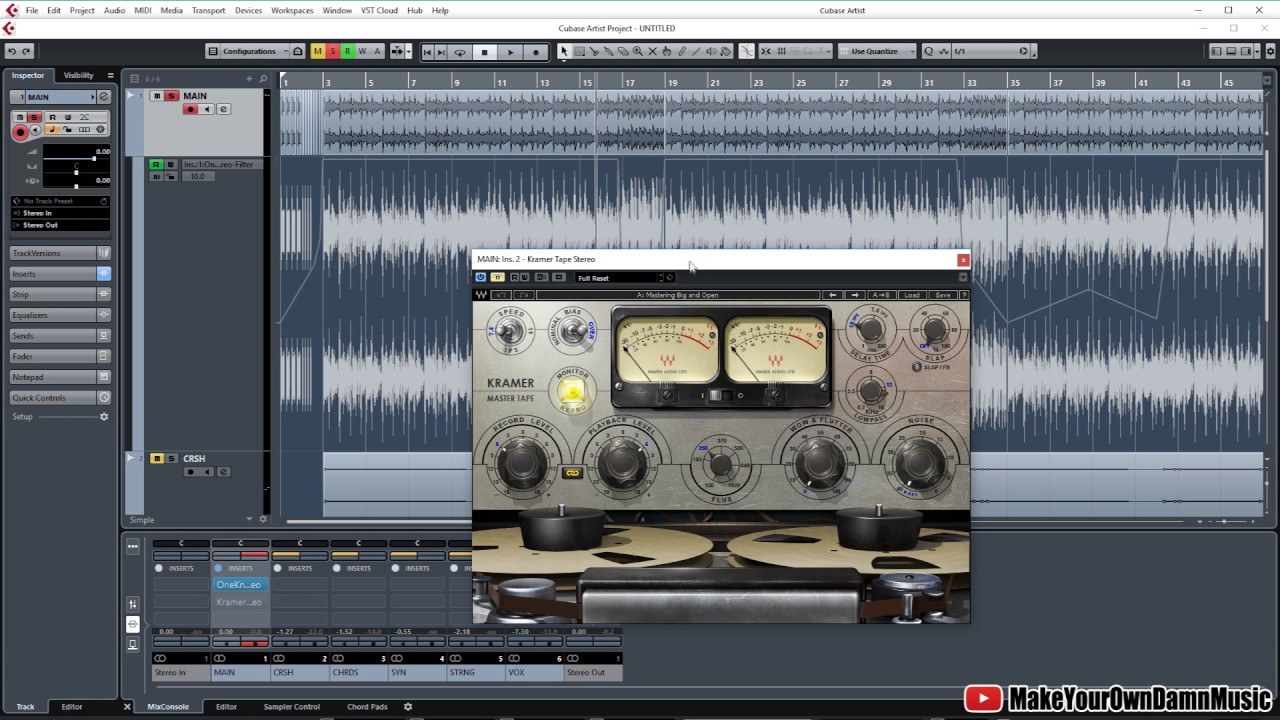
Task: Toggle Record Enable on MAIN track header
Action: pyautogui.click(x=190, y=109)
